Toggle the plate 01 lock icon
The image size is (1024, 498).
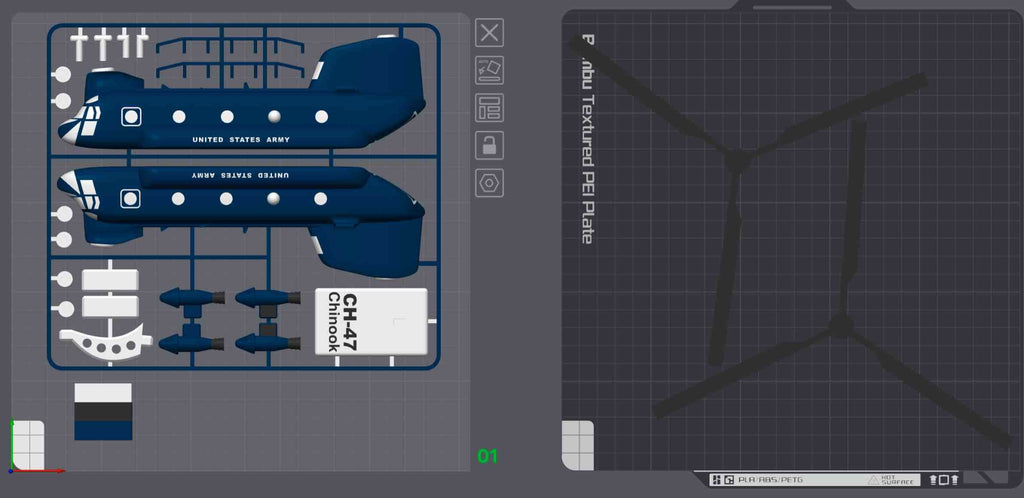click(489, 145)
